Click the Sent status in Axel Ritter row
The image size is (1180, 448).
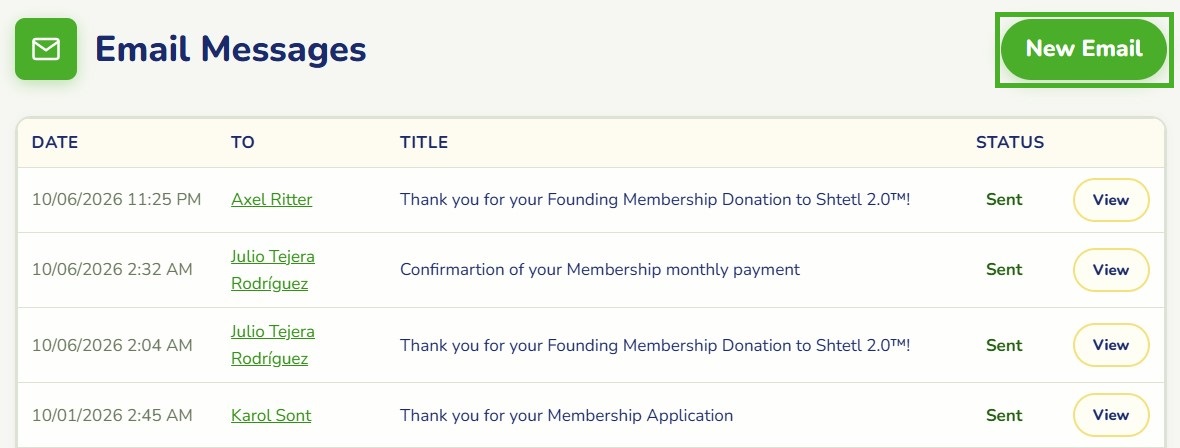[1004, 200]
